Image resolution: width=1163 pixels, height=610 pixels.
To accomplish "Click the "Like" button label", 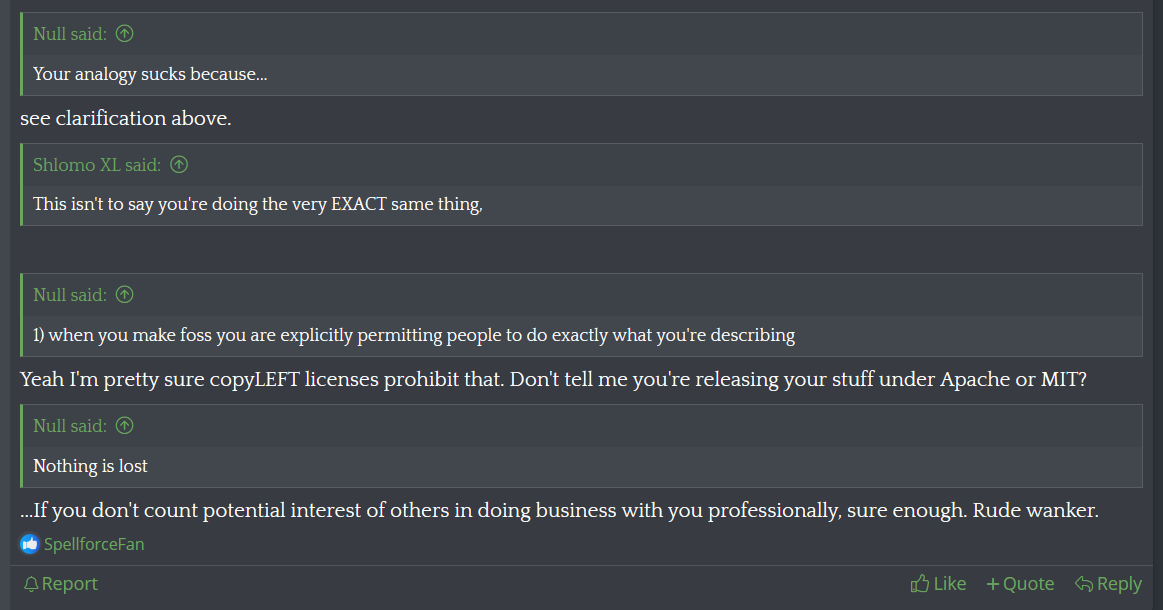I will [x=949, y=584].
